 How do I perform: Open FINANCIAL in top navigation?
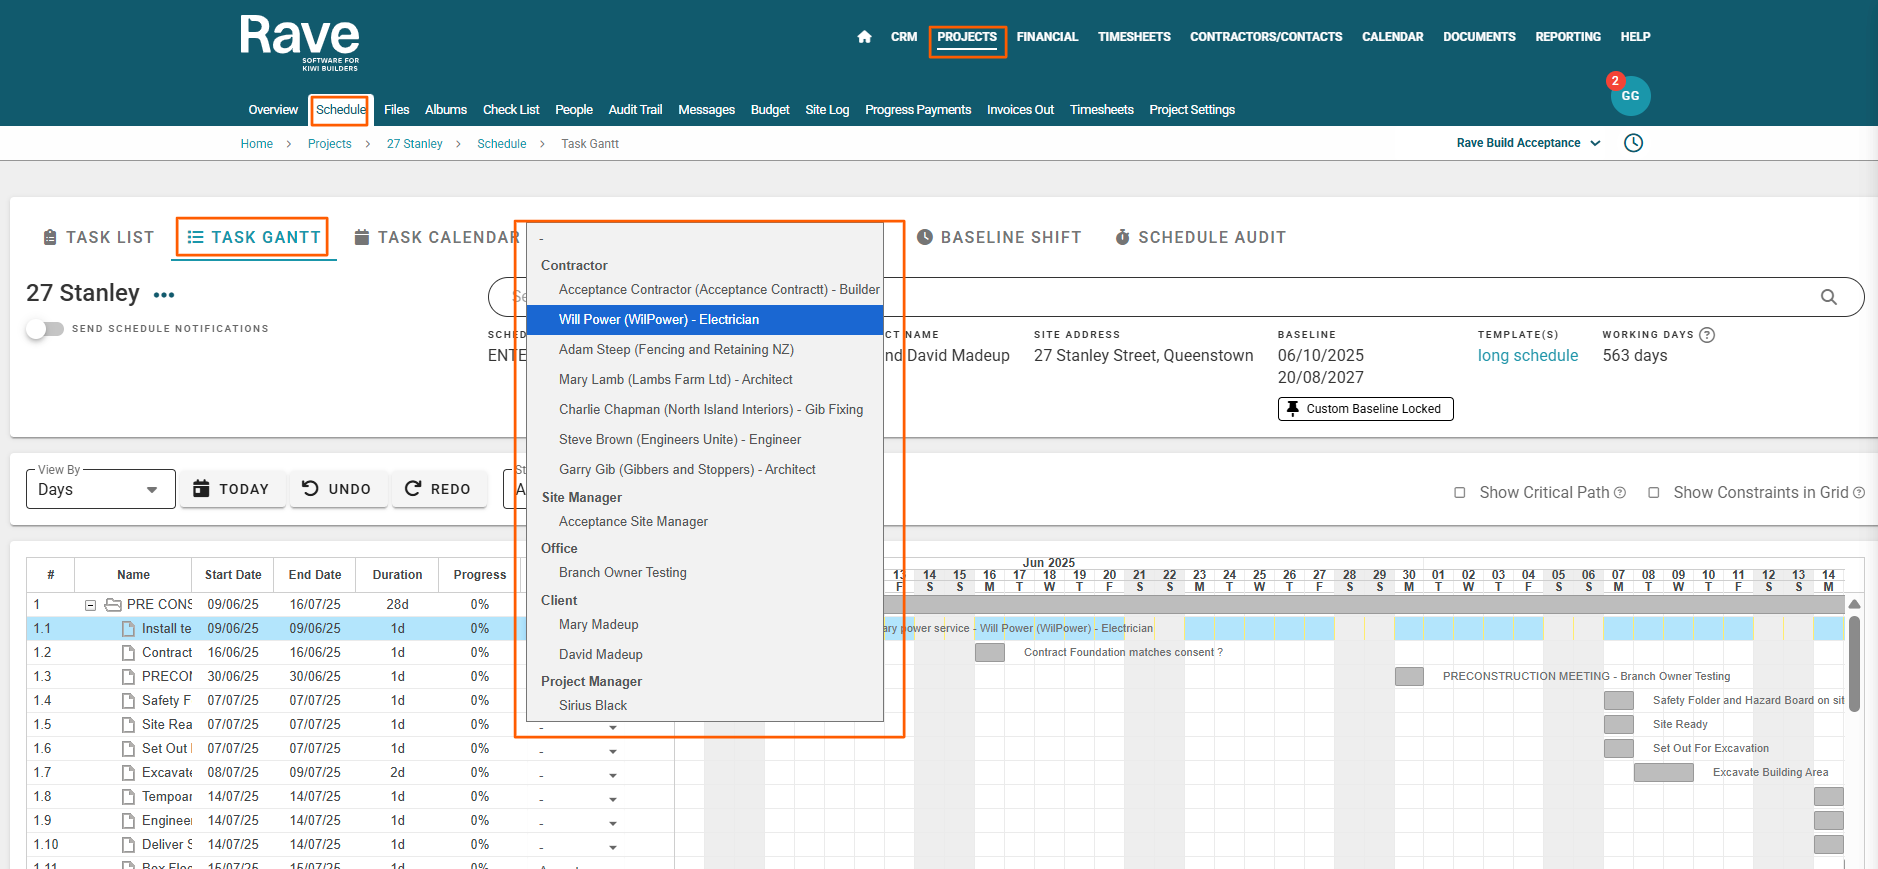(1047, 37)
